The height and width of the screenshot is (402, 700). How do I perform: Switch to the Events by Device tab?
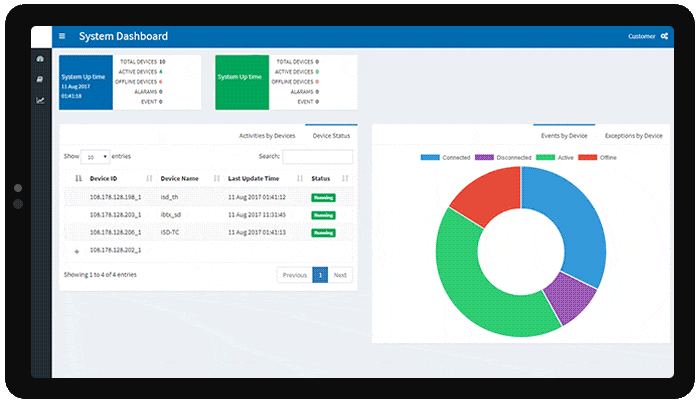pos(564,136)
